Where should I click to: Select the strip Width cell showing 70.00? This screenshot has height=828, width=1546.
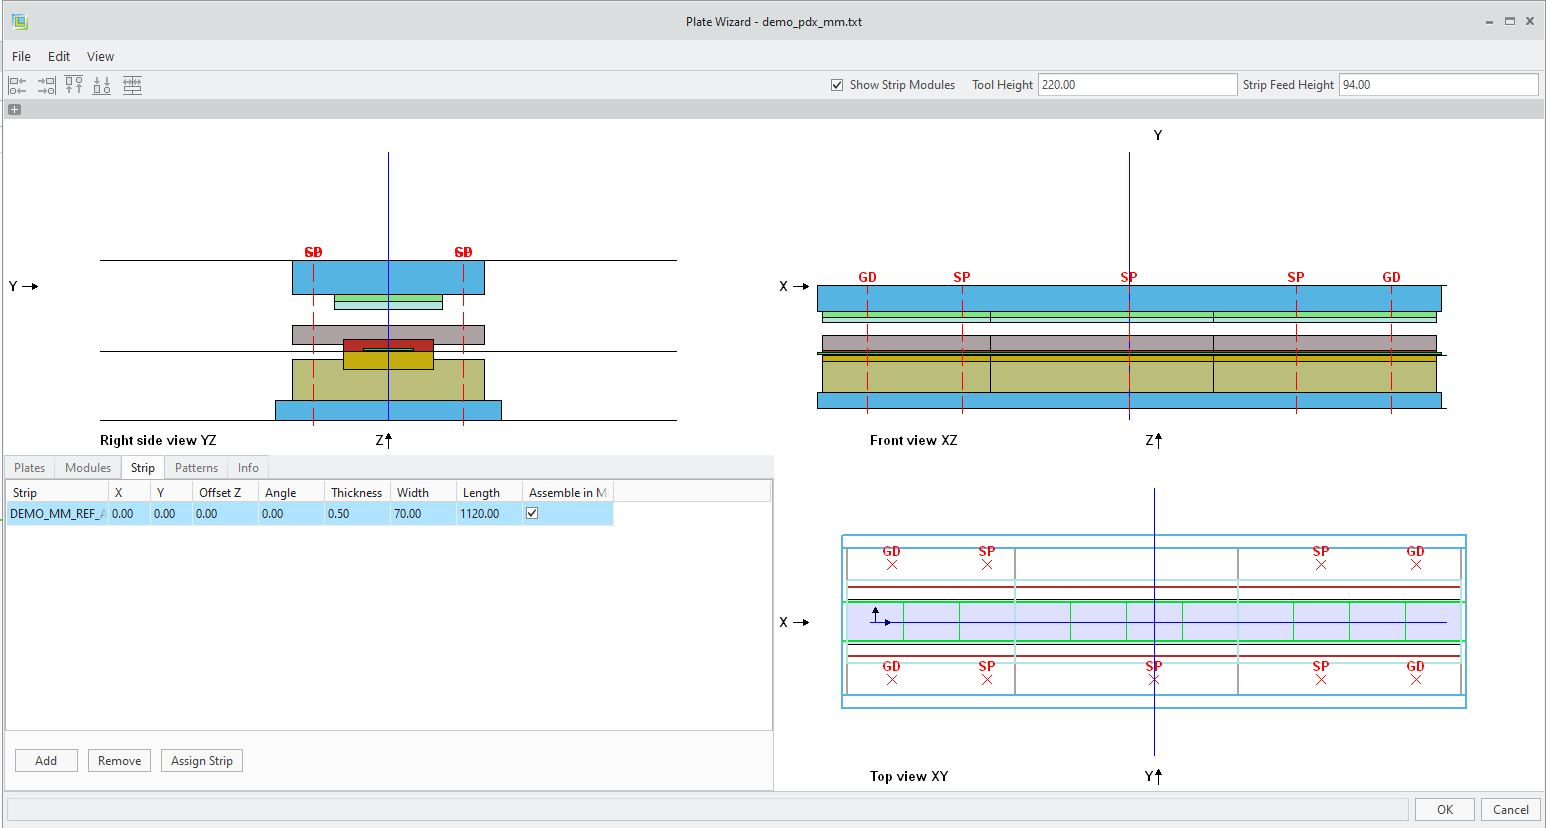[x=422, y=514]
